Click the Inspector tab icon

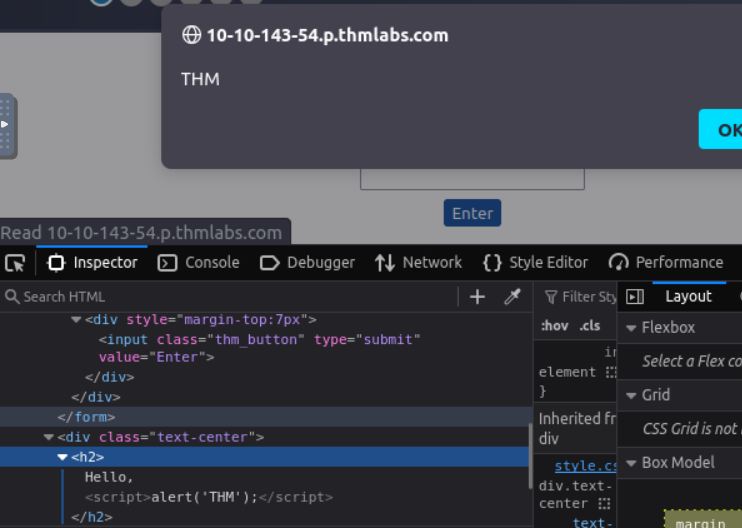point(56,263)
